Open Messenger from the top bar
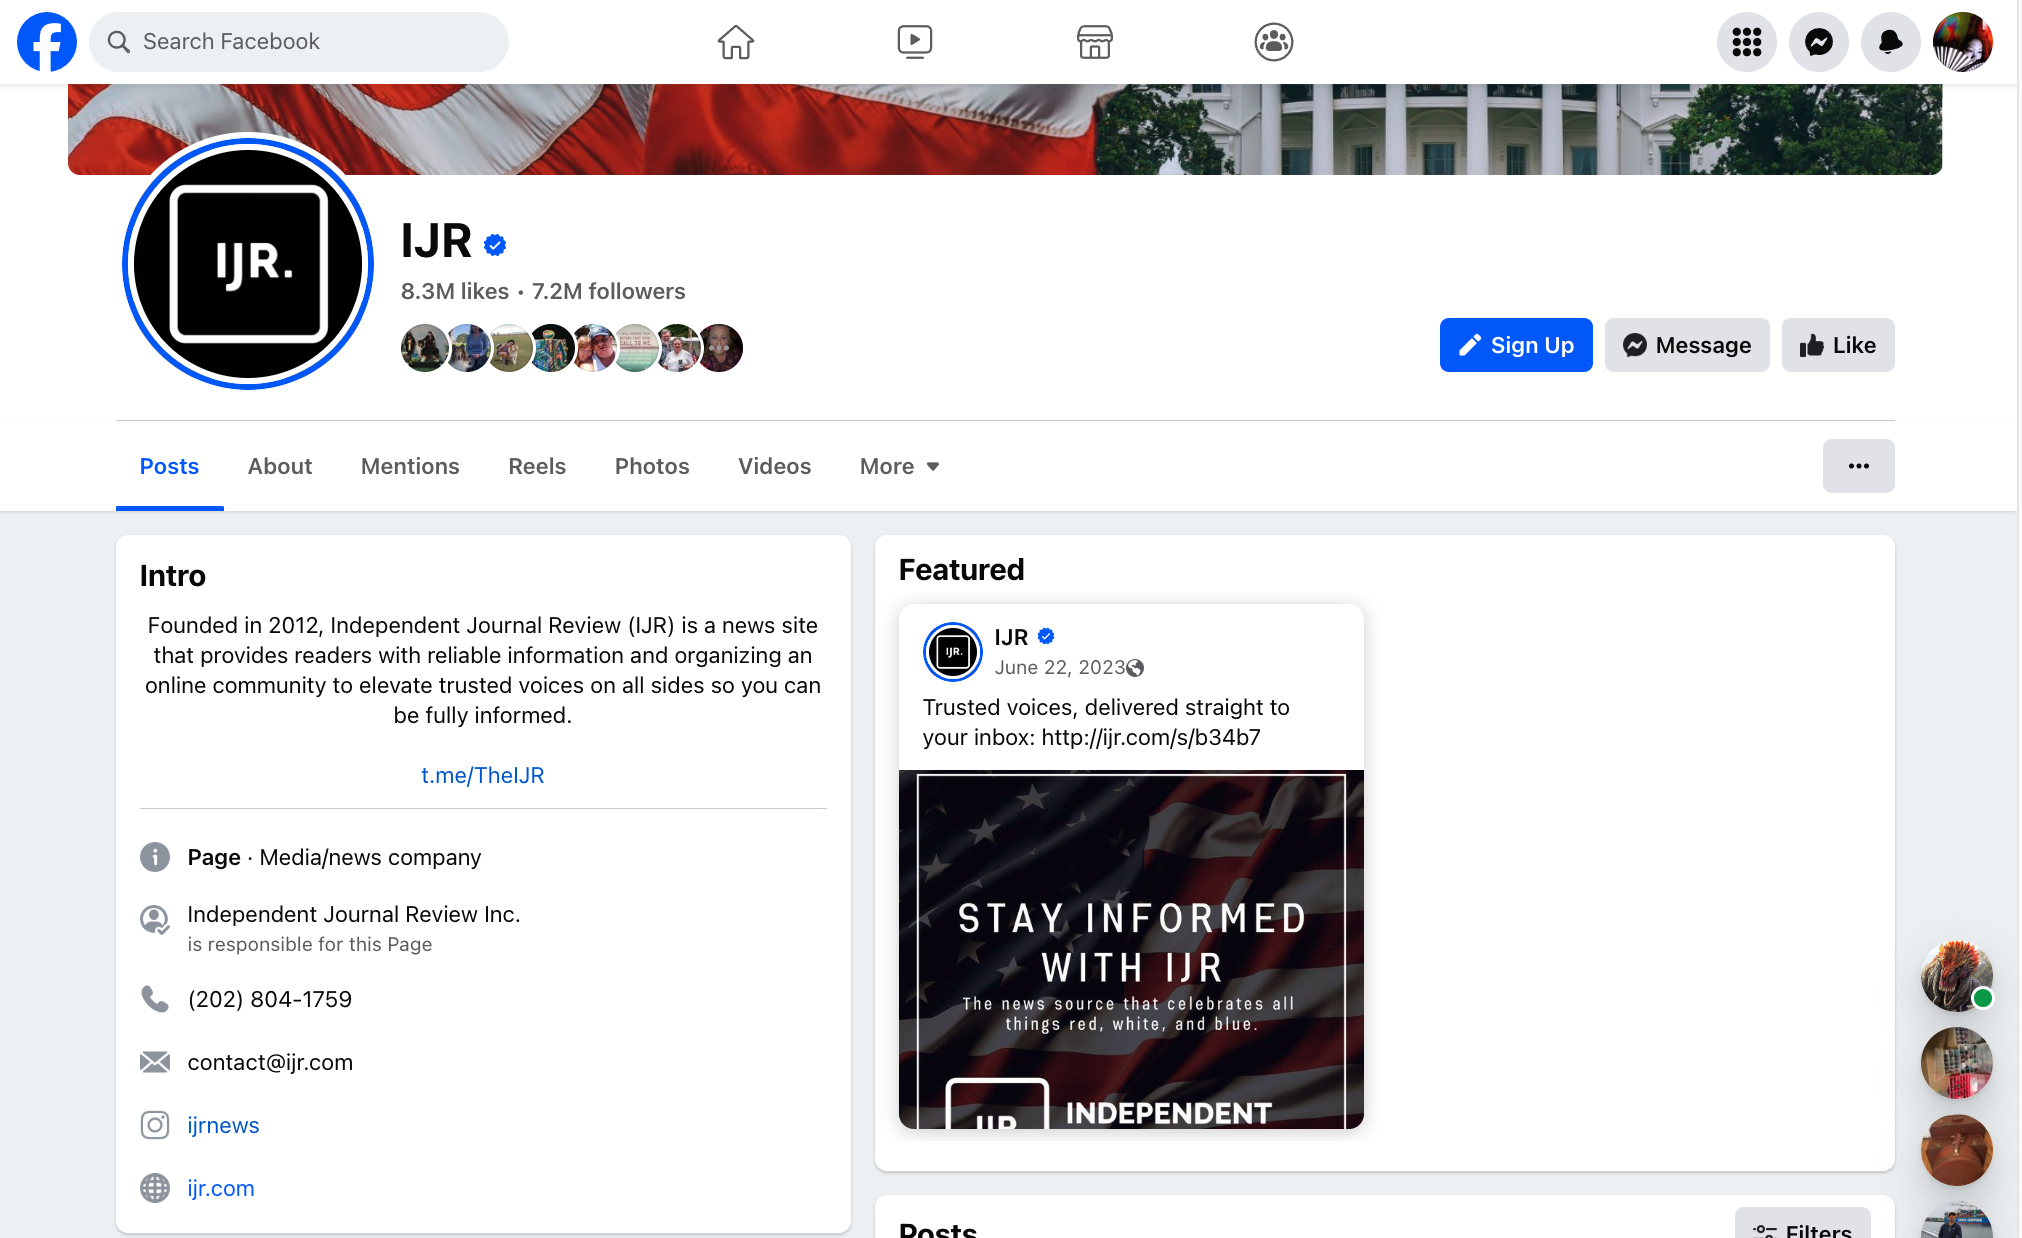The width and height of the screenshot is (2022, 1238). tap(1818, 42)
